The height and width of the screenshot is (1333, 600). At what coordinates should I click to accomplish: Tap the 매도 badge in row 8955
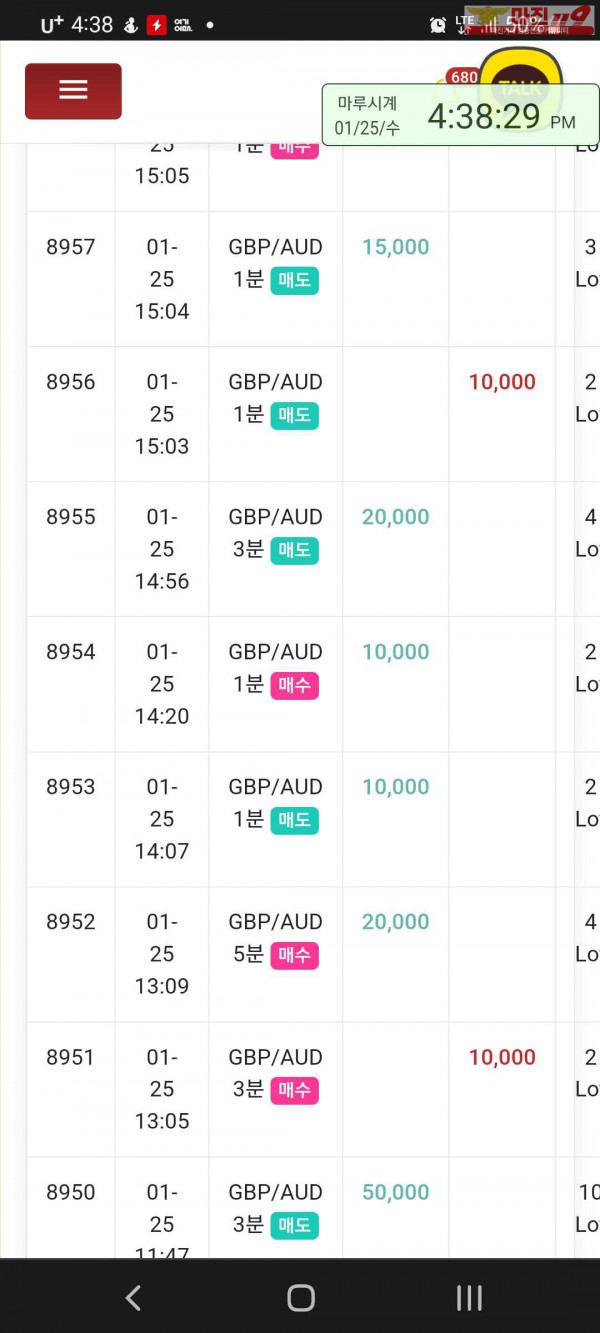coord(294,550)
